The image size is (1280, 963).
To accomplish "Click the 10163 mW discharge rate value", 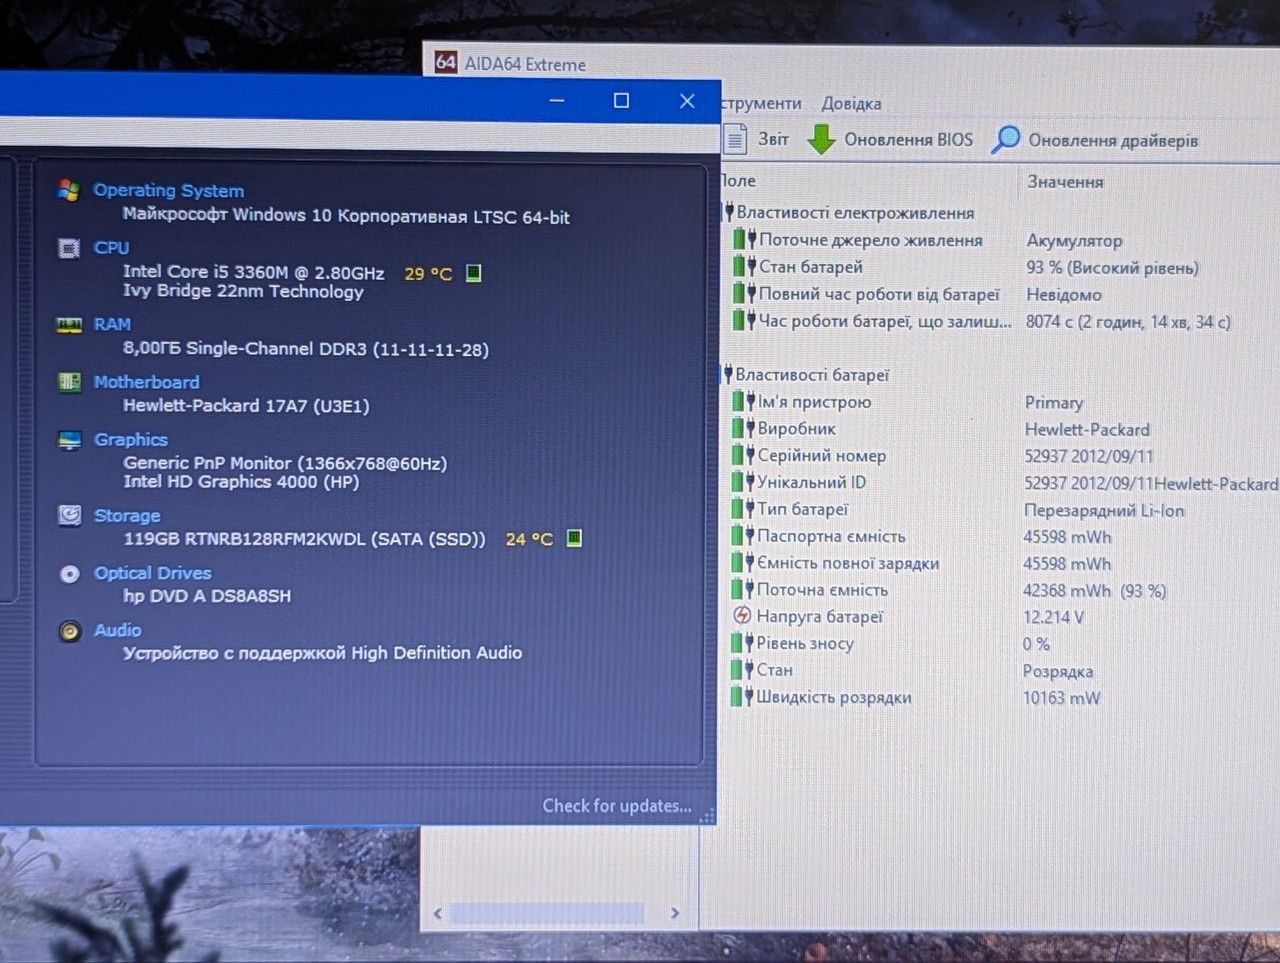I will [1061, 698].
